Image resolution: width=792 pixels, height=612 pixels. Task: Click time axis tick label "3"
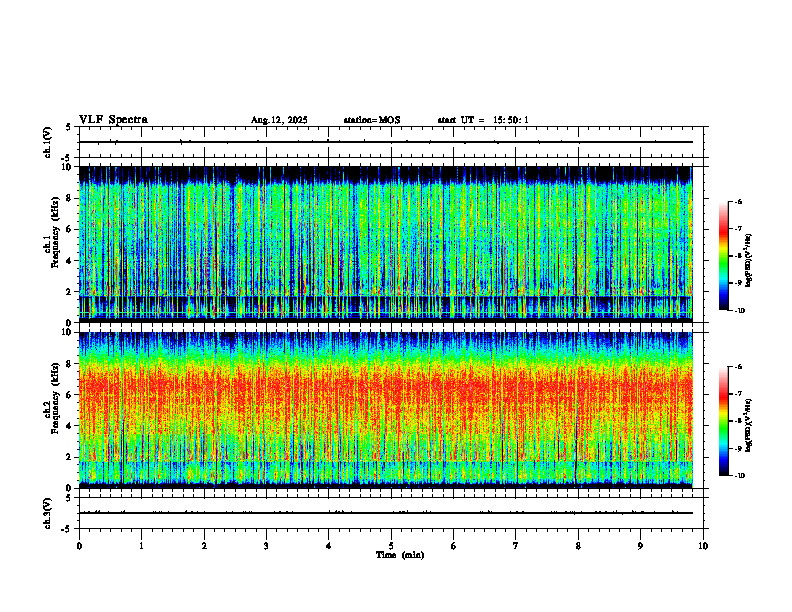[x=266, y=546]
